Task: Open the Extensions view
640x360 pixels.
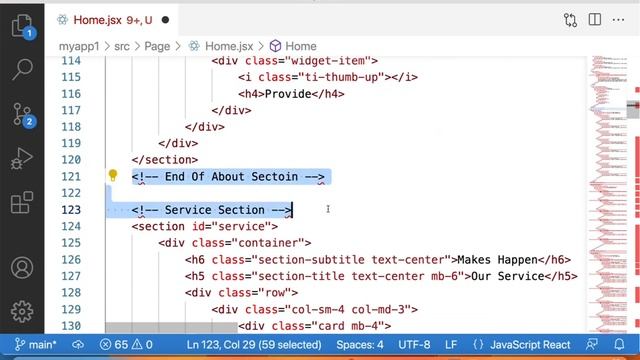Action: [x=22, y=202]
